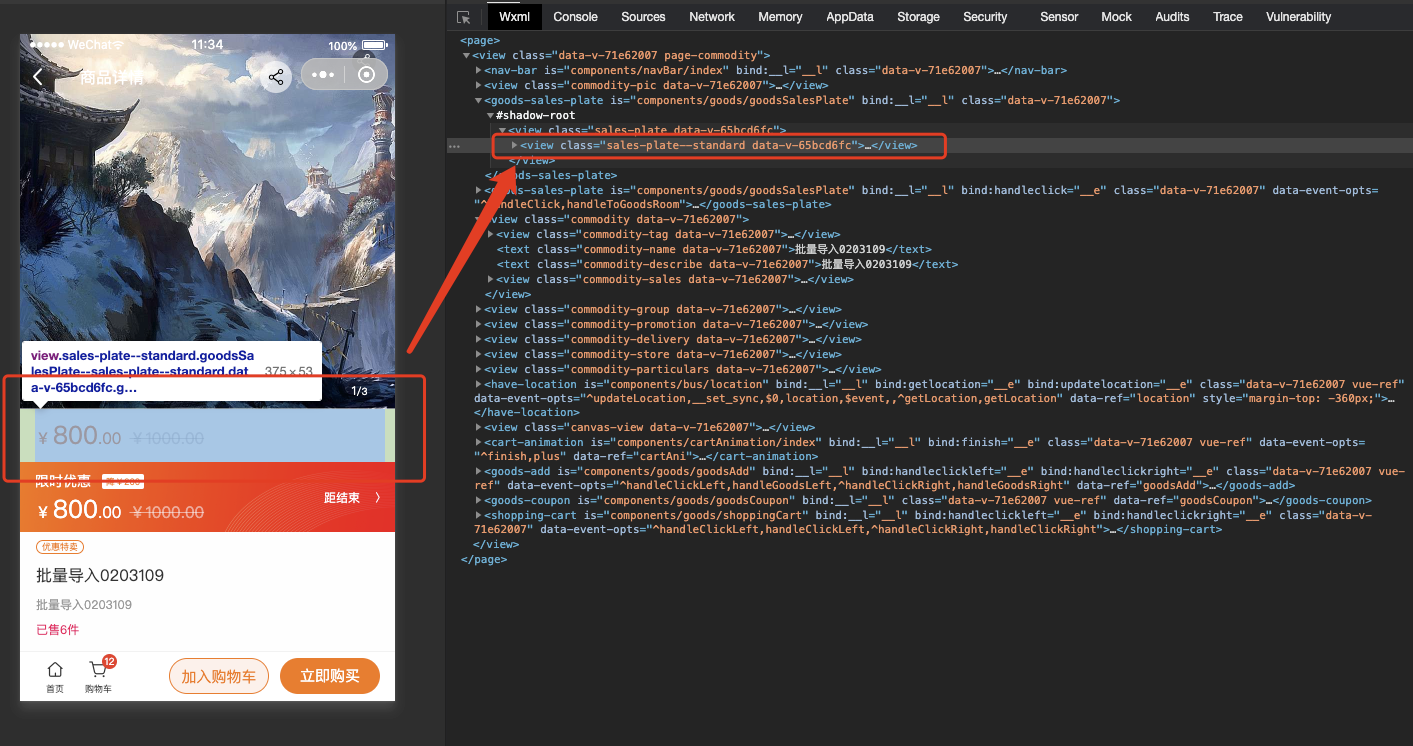The height and width of the screenshot is (746, 1413).
Task: Open the mini program capsule more menu
Action: 323,75
